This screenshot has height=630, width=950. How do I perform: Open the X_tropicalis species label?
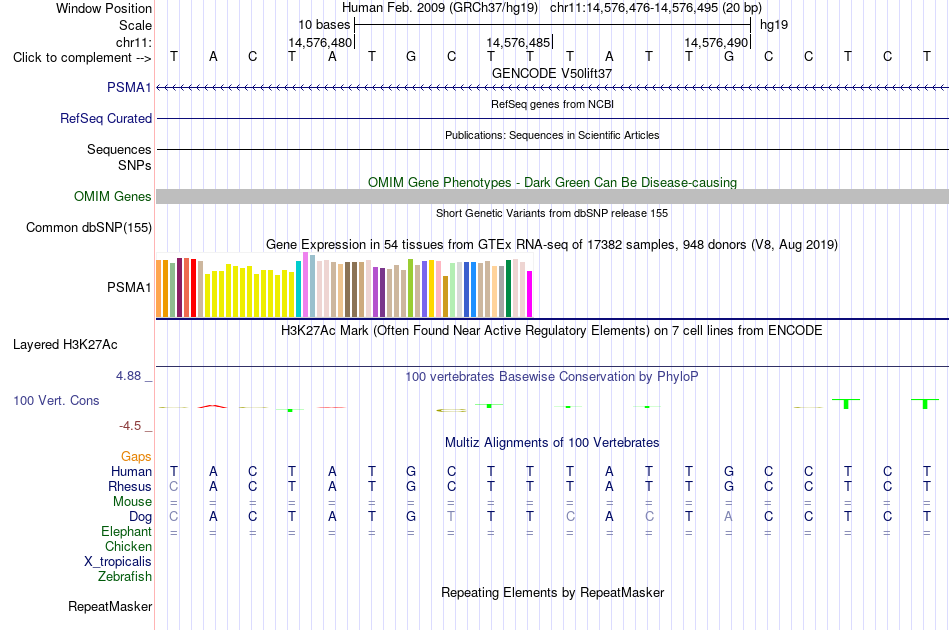[x=118, y=562]
